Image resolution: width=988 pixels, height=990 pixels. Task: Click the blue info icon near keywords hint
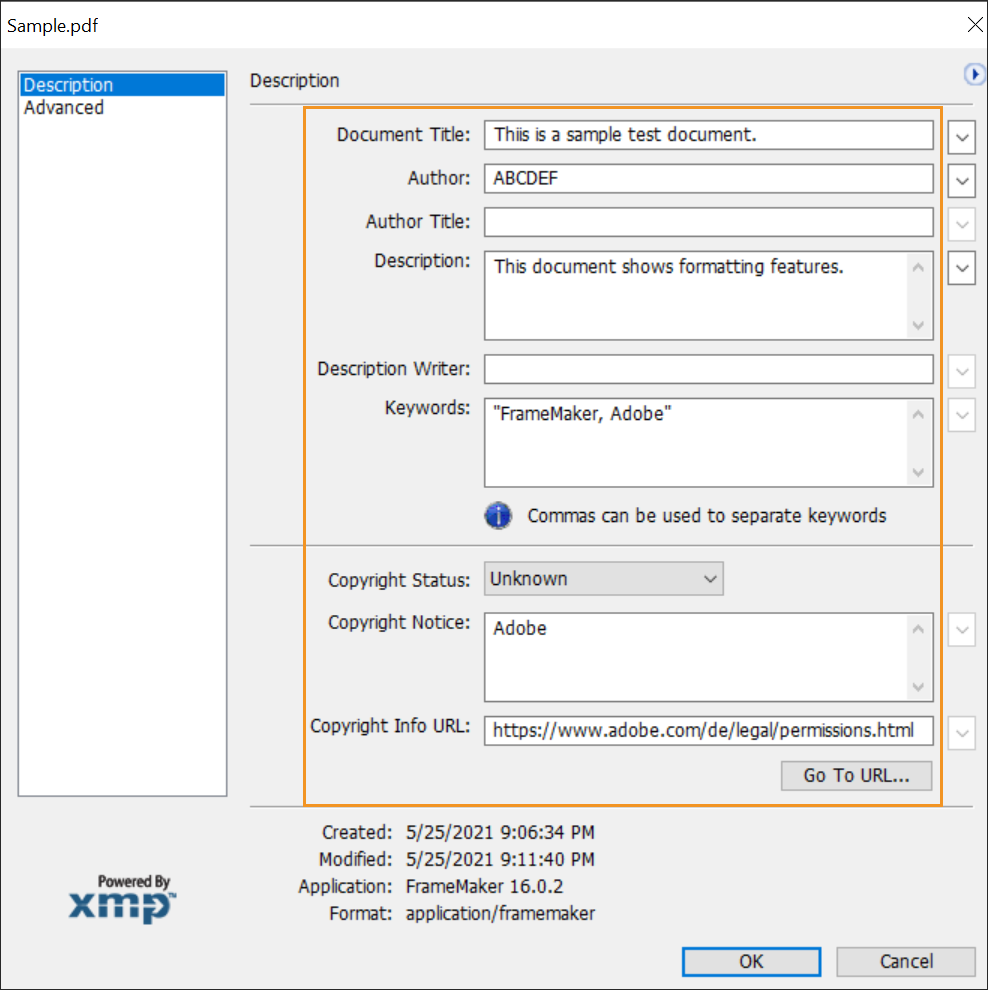pyautogui.click(x=499, y=516)
